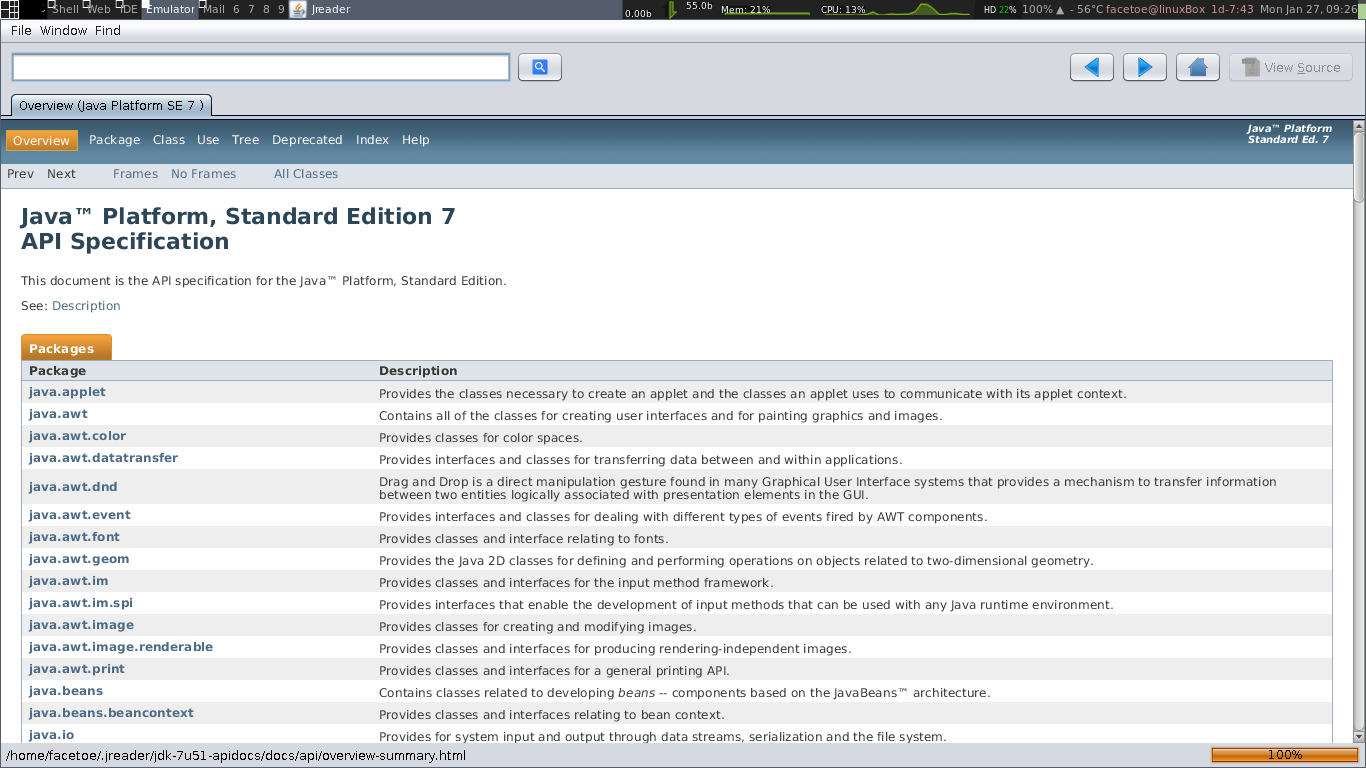Open the java.awt.datatransfer package
This screenshot has height=768, width=1366.
(x=103, y=458)
